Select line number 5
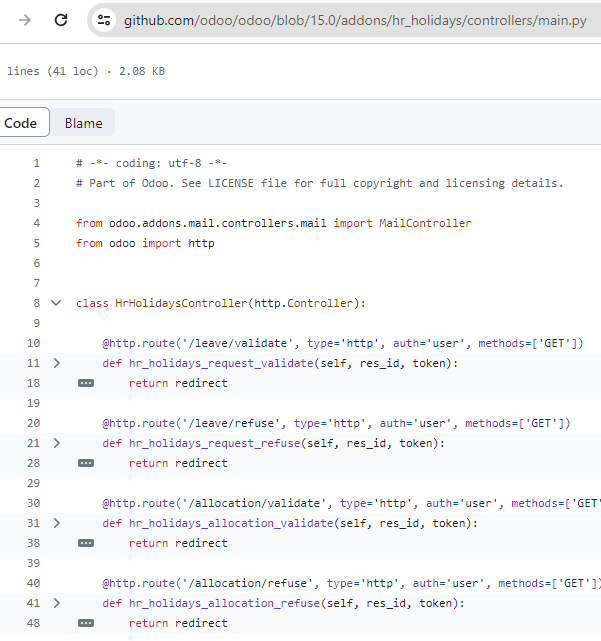Screen dimensions: 601x641 coord(36,243)
